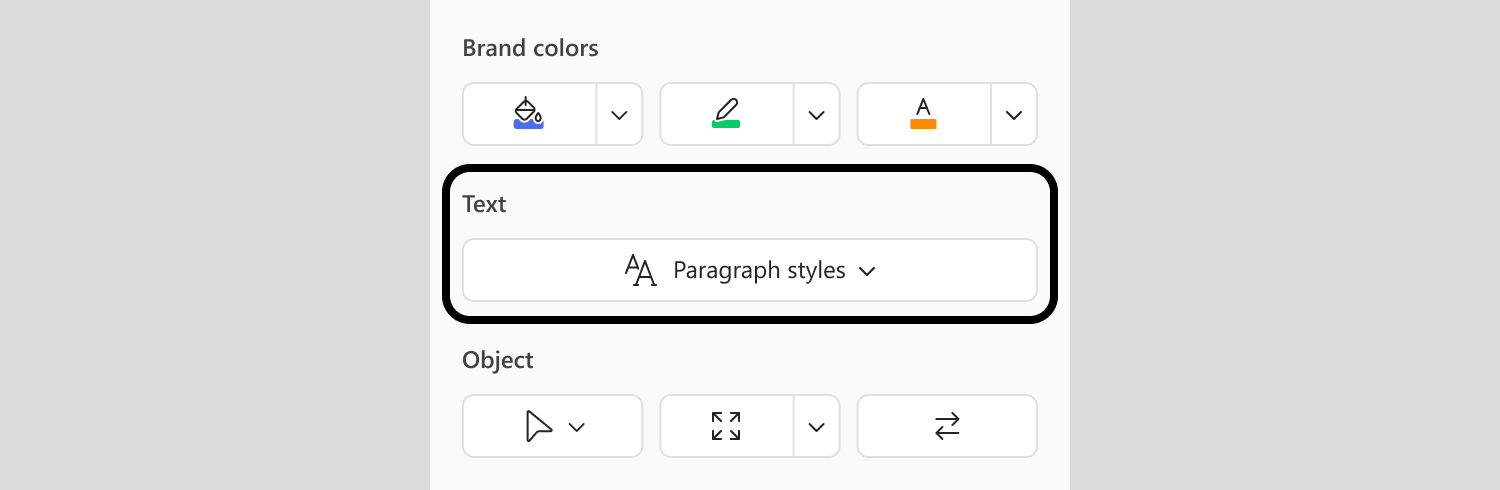
Task: Click the blue color bar under paint bucket
Action: tap(528, 124)
